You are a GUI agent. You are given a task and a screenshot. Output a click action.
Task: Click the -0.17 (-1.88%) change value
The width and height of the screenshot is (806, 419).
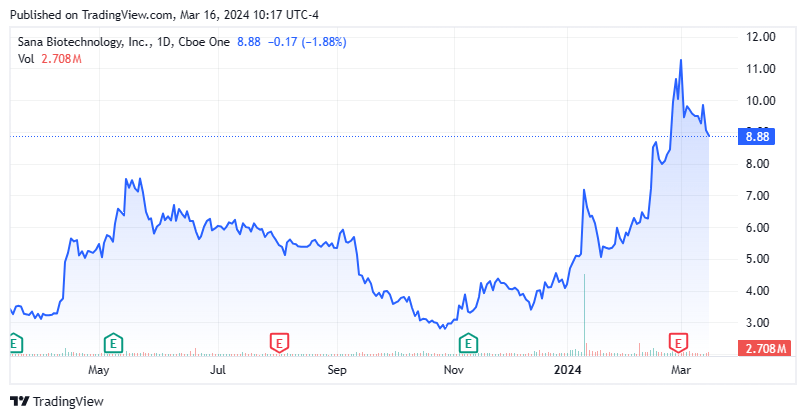[307, 42]
